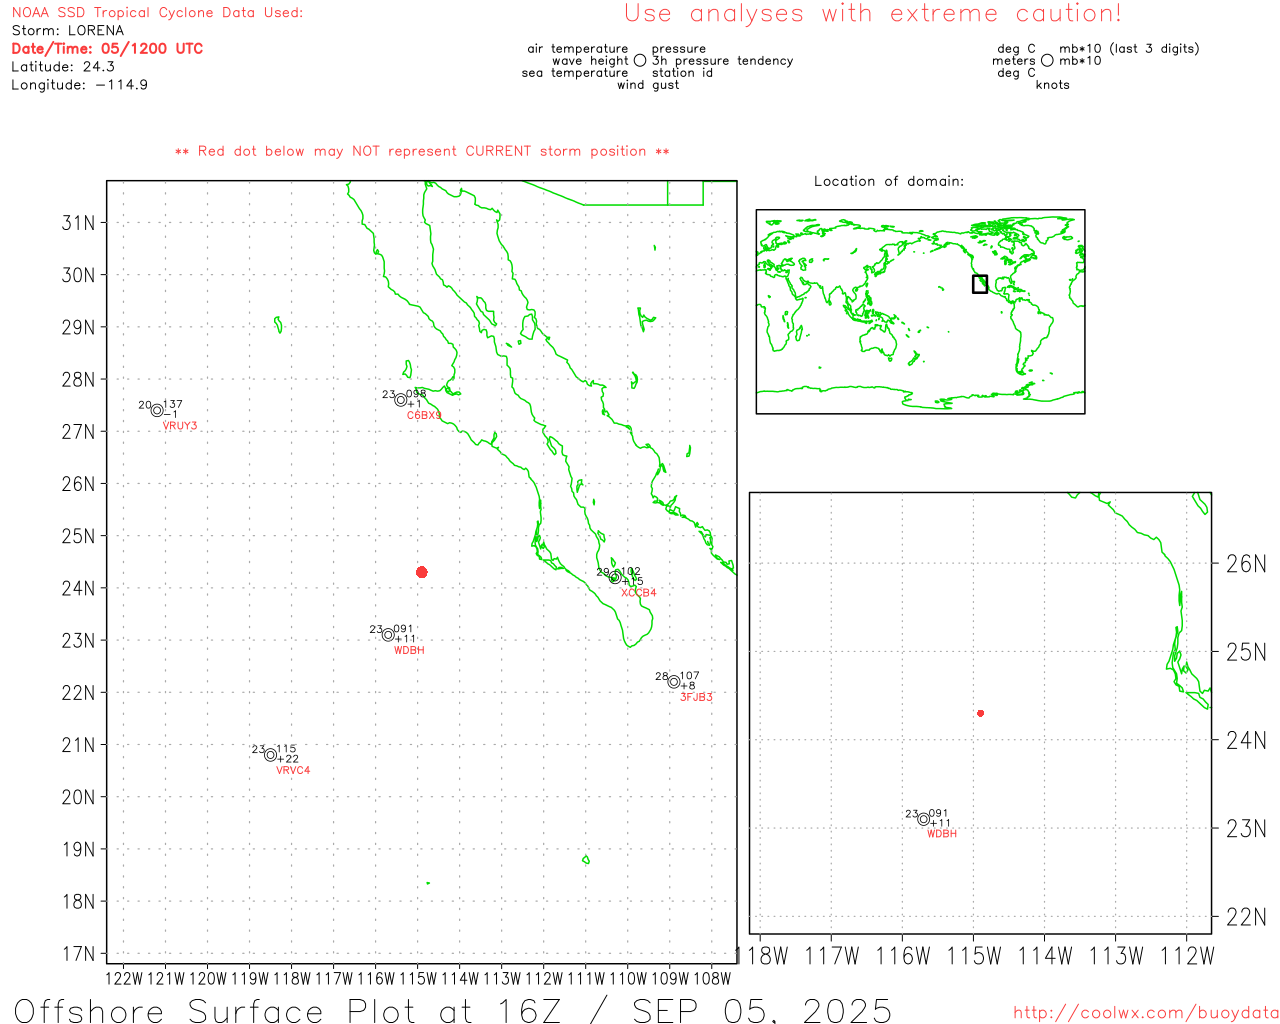Click the 122W longitude label on main map
Screen dimensions: 1280x1024
(124, 978)
